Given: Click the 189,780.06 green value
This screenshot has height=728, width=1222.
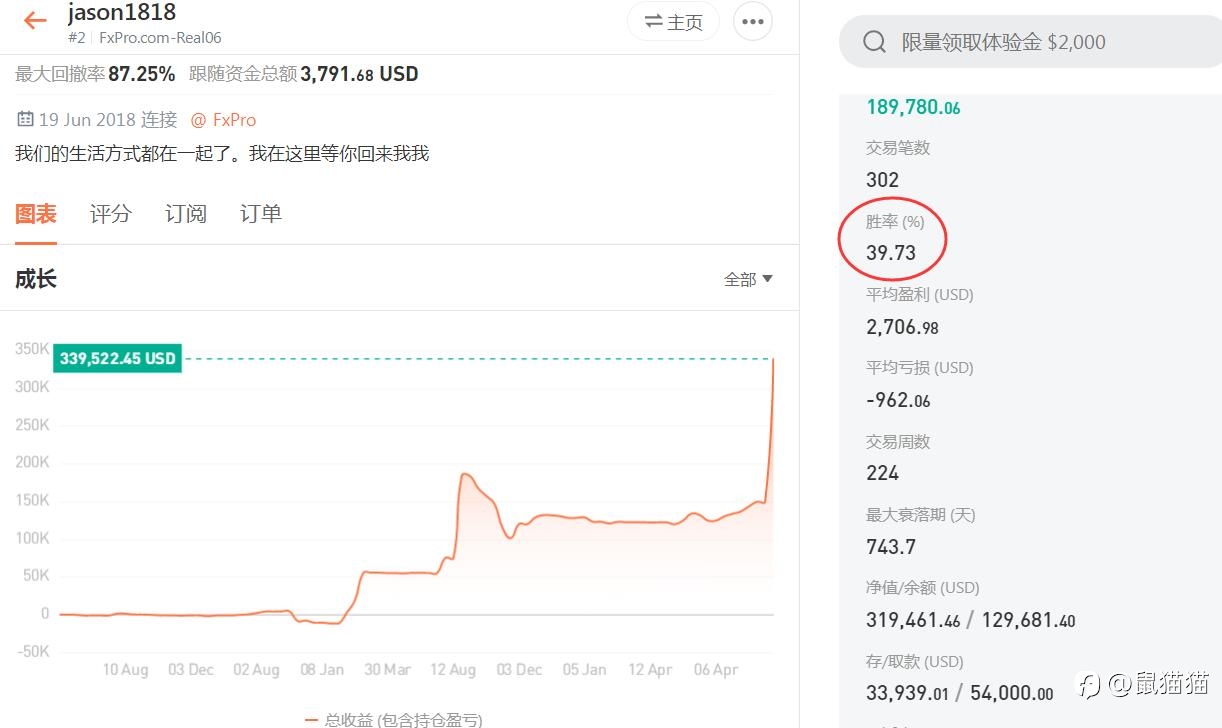Looking at the screenshot, I should coord(913,108).
